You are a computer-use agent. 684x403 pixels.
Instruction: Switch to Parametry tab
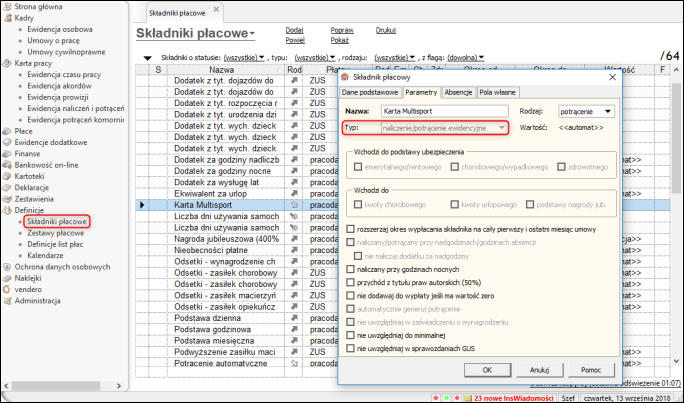421,92
